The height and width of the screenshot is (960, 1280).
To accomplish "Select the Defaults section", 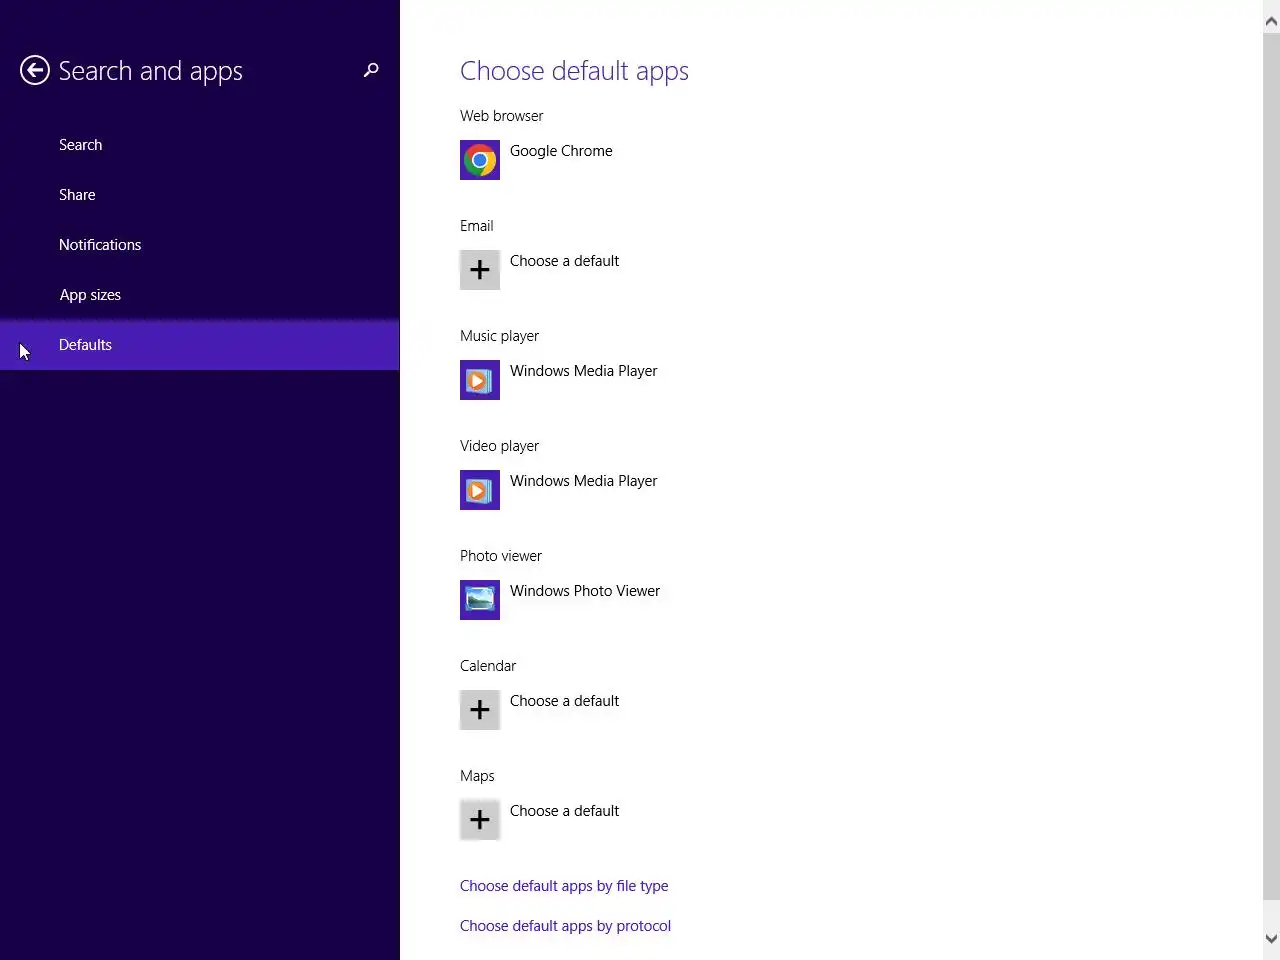I will 200,345.
